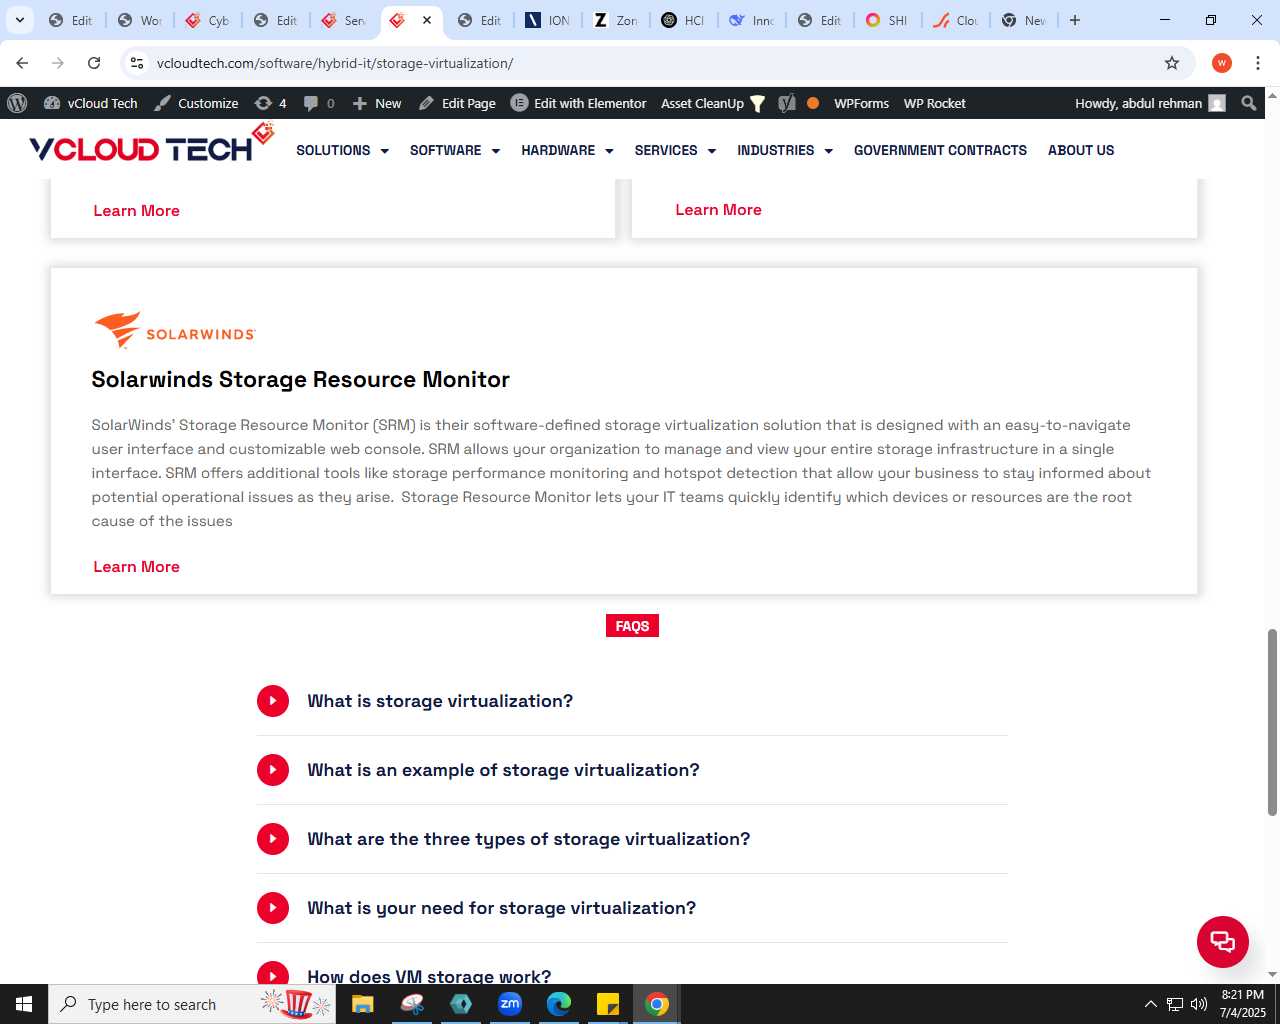Open the Windows Start menu
Screen dimensions: 1280x1024
point(24,1004)
